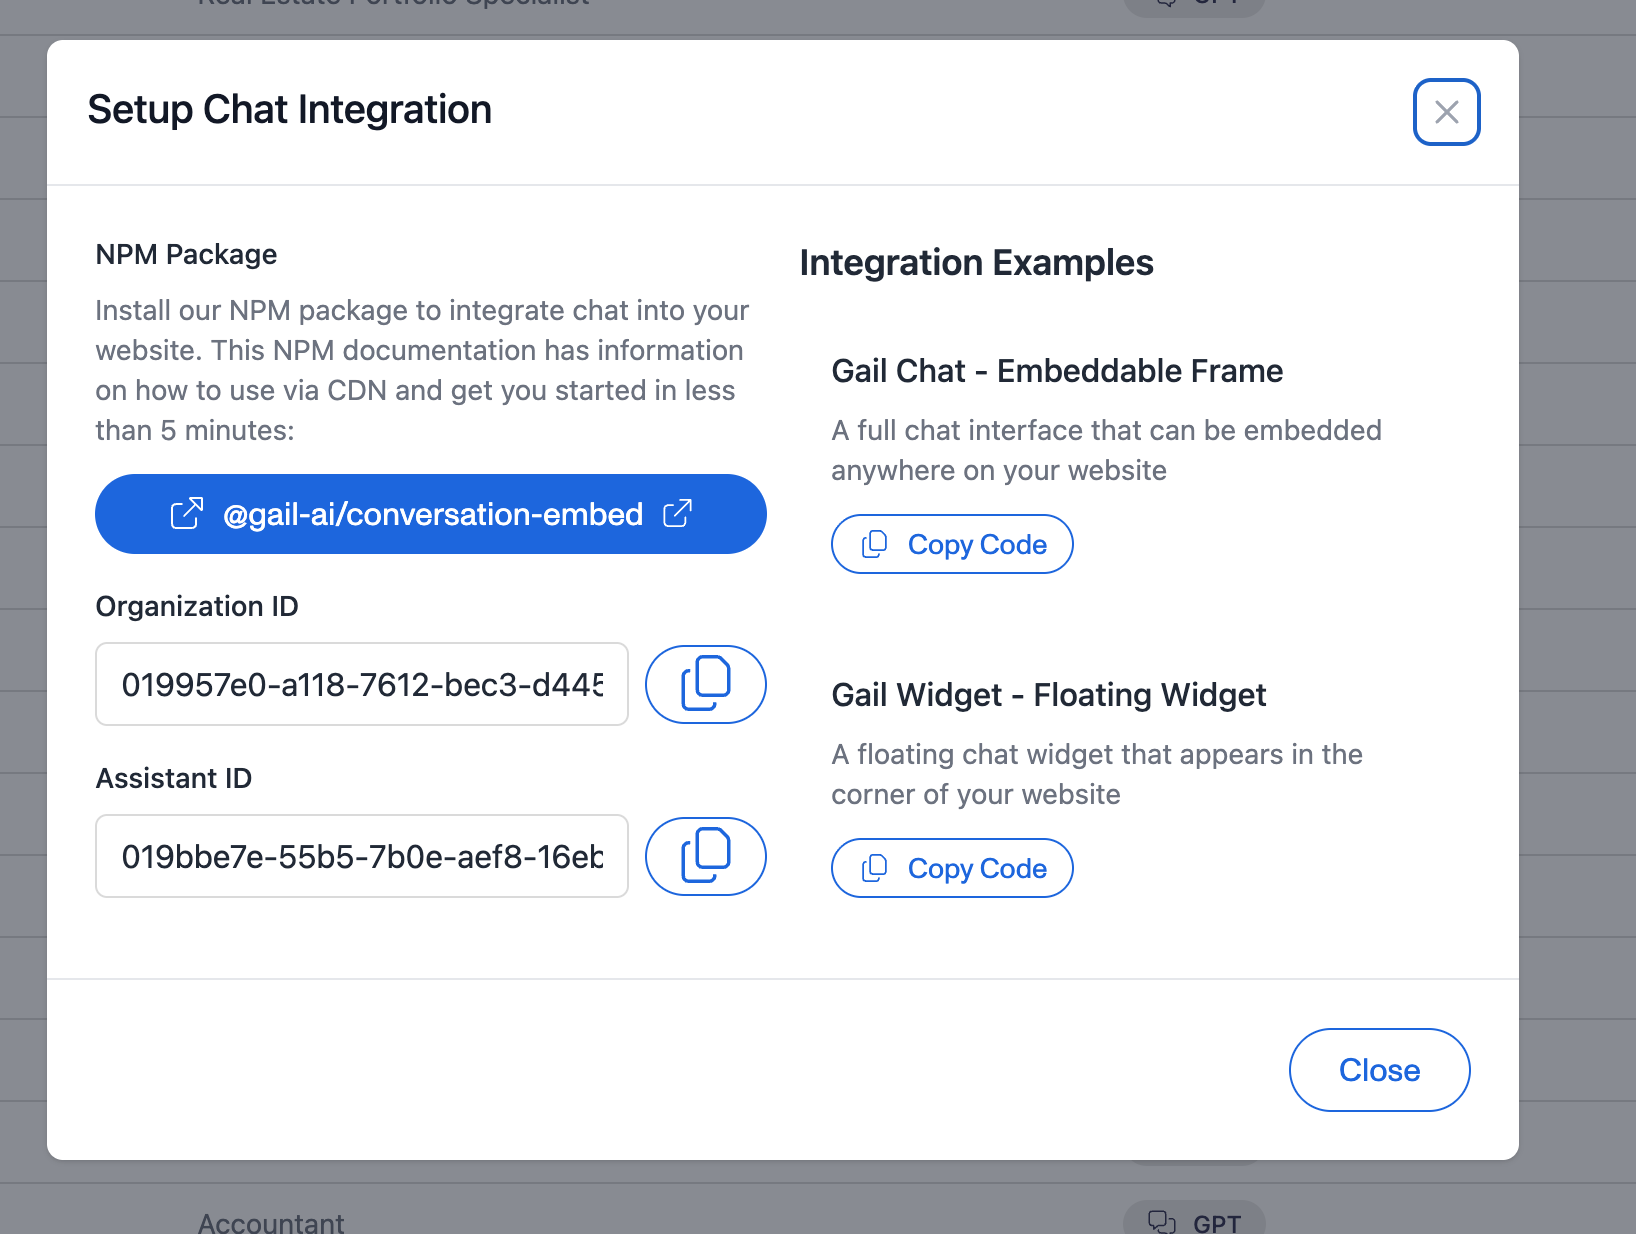This screenshot has height=1234, width=1636.
Task: Select the Organization ID input field
Action: pos(361,684)
